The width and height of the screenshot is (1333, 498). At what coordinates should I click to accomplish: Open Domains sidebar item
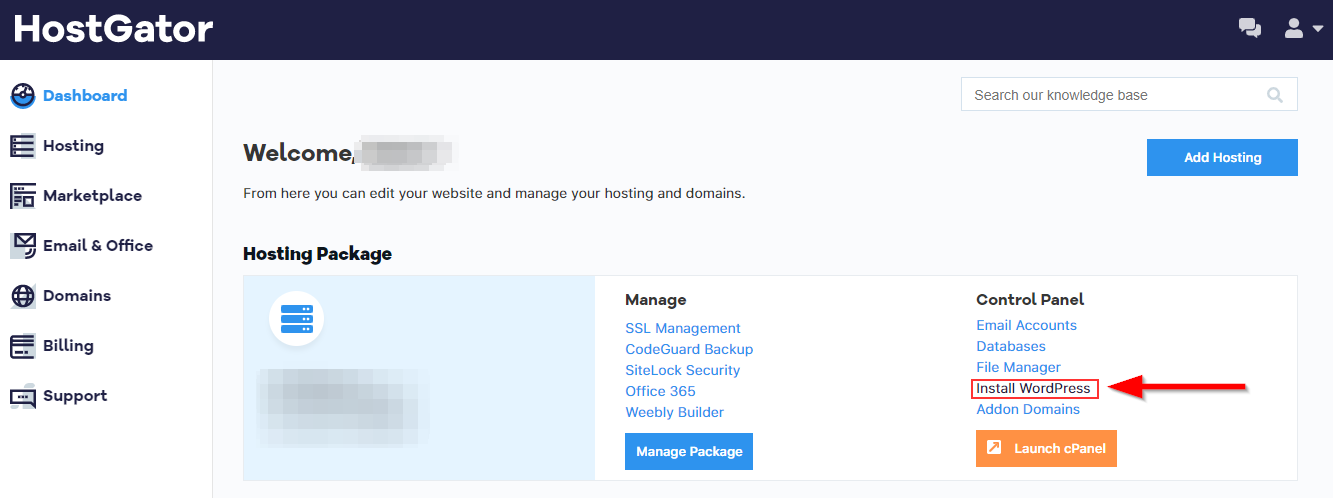[77, 296]
